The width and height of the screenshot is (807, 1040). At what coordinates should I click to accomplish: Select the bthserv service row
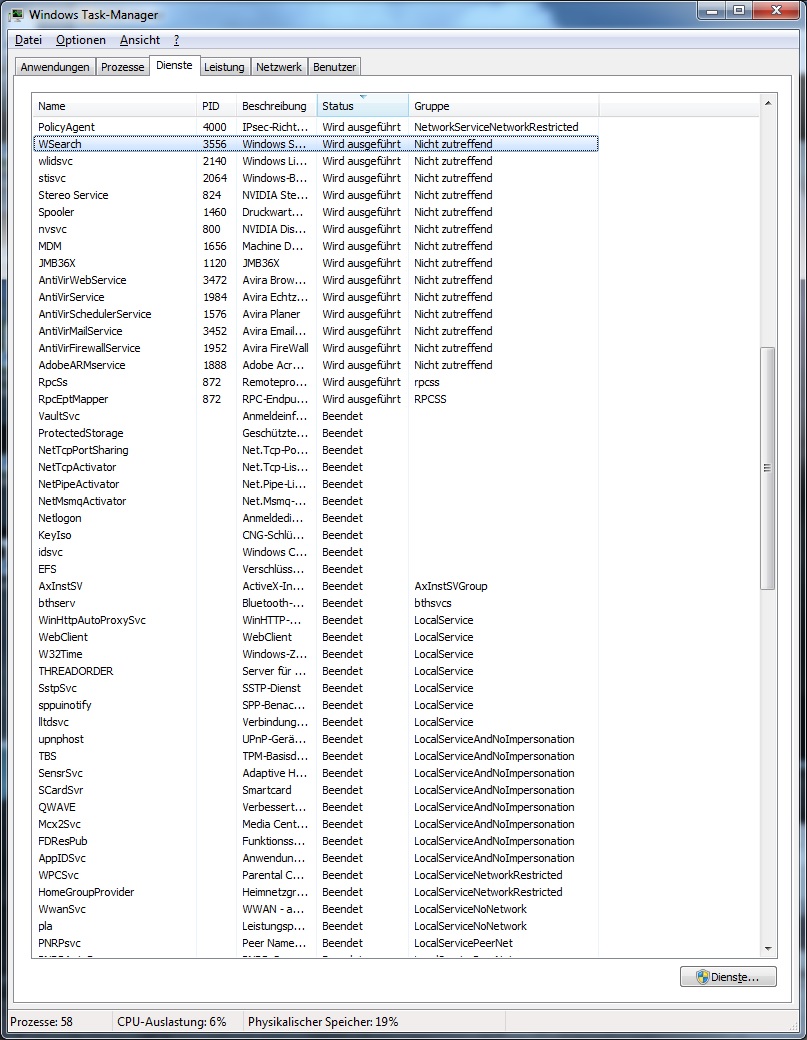(x=316, y=604)
